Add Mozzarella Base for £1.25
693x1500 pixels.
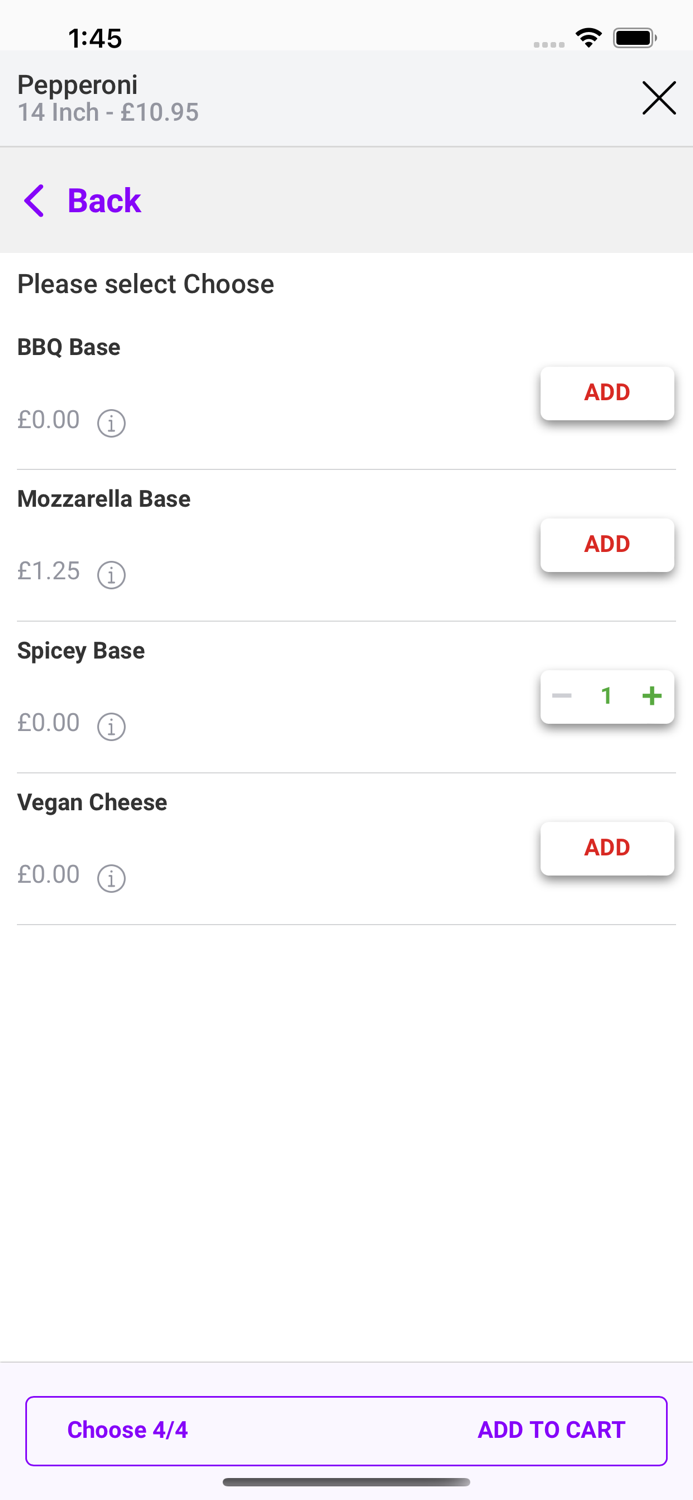coord(607,545)
